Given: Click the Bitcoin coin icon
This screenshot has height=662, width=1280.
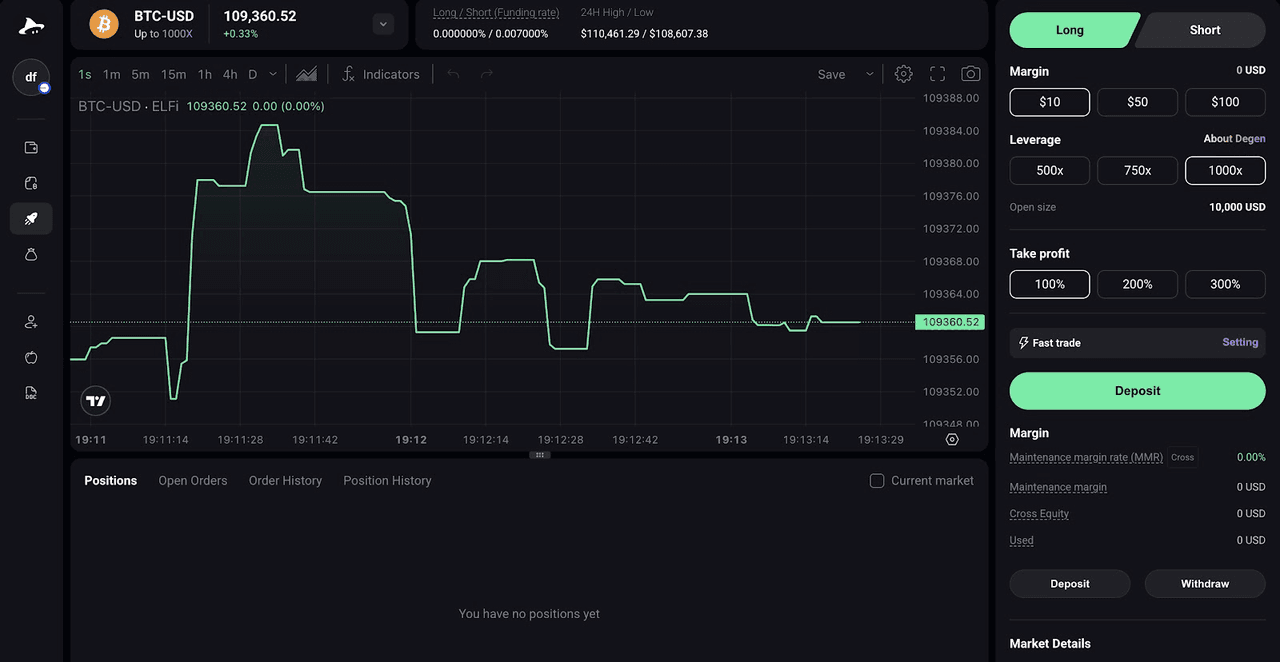Looking at the screenshot, I should tap(104, 24).
